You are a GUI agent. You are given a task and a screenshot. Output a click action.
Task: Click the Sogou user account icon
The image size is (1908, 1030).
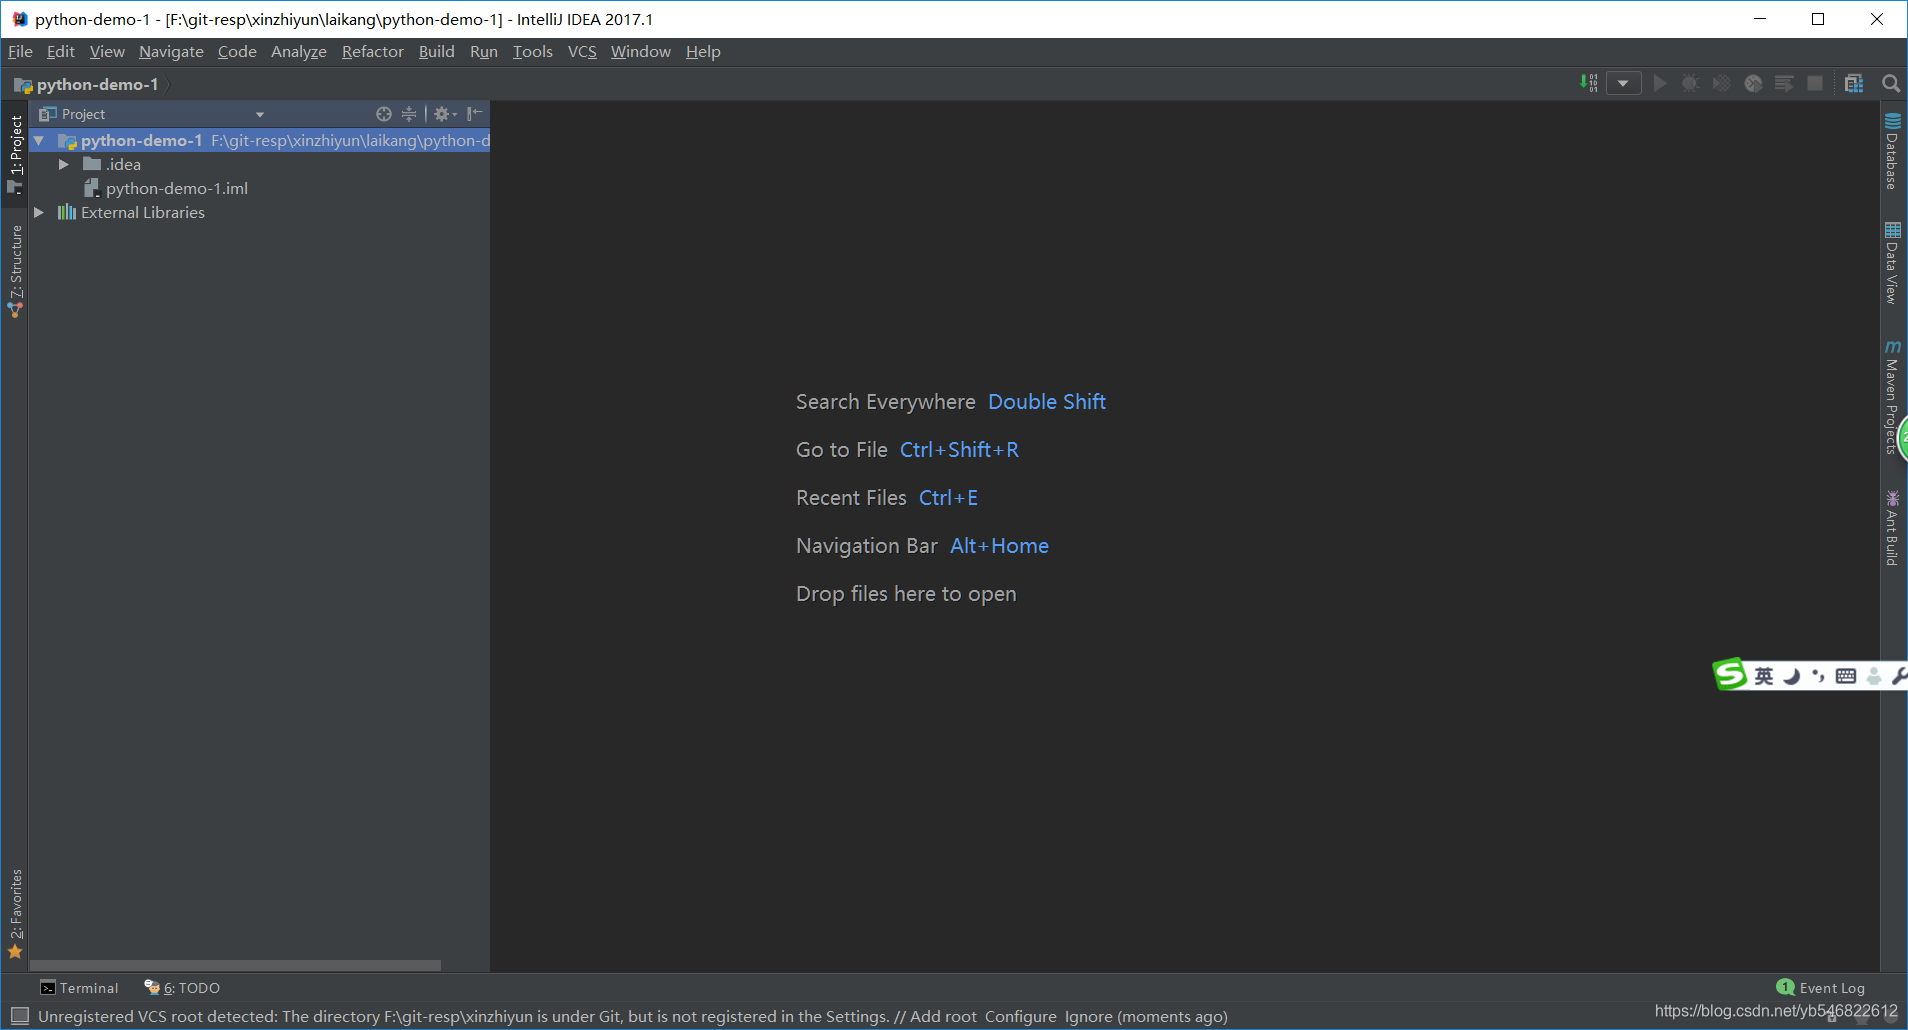1874,676
